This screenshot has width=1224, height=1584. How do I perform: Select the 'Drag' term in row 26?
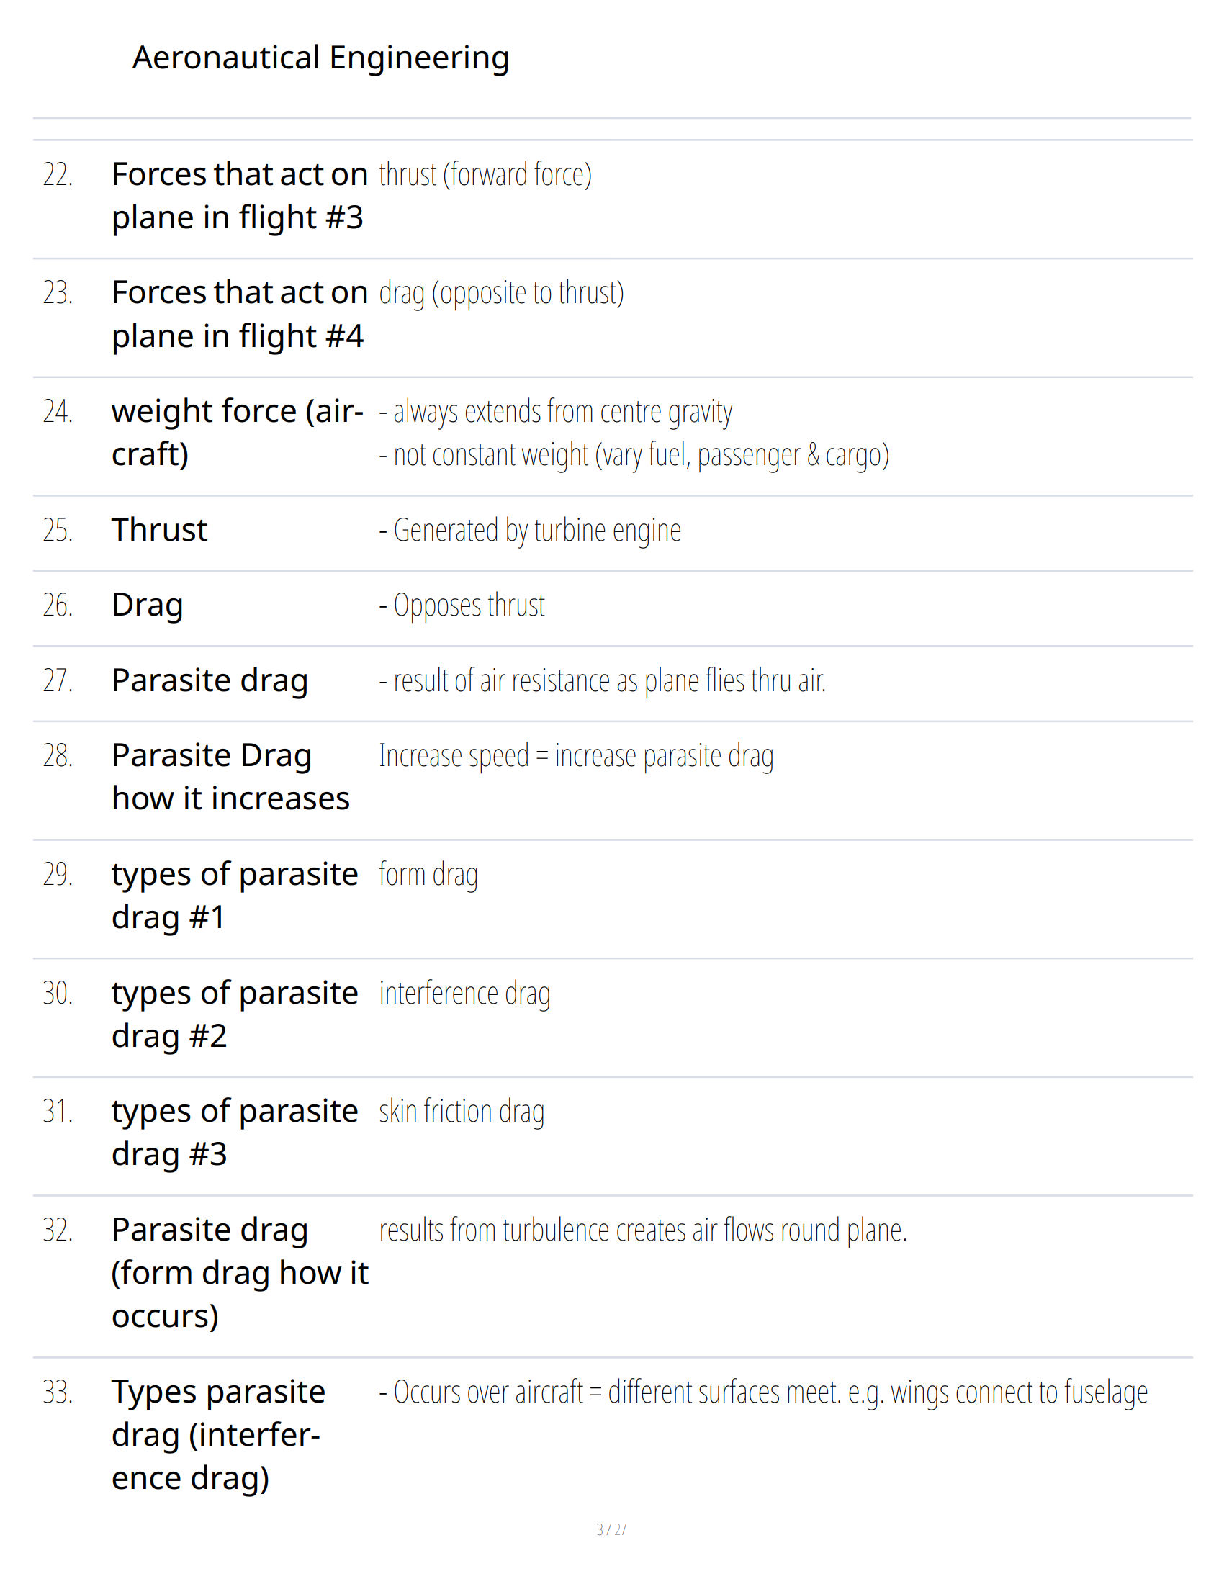[x=147, y=606]
